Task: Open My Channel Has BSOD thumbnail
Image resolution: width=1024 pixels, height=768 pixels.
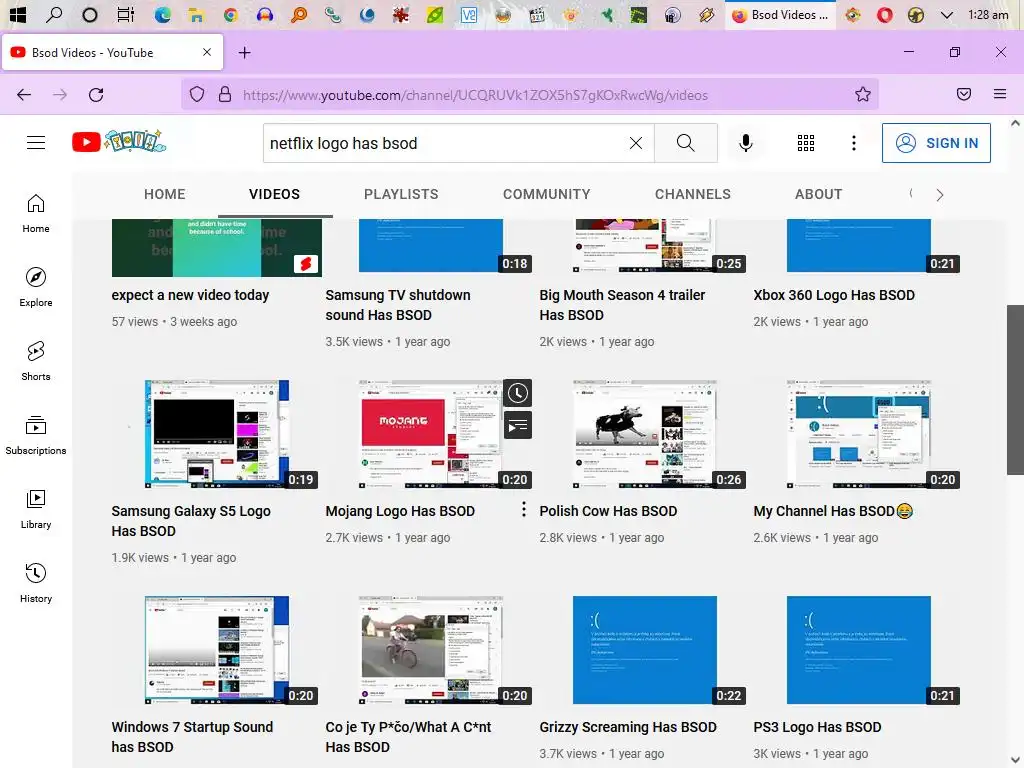Action: tap(859, 434)
